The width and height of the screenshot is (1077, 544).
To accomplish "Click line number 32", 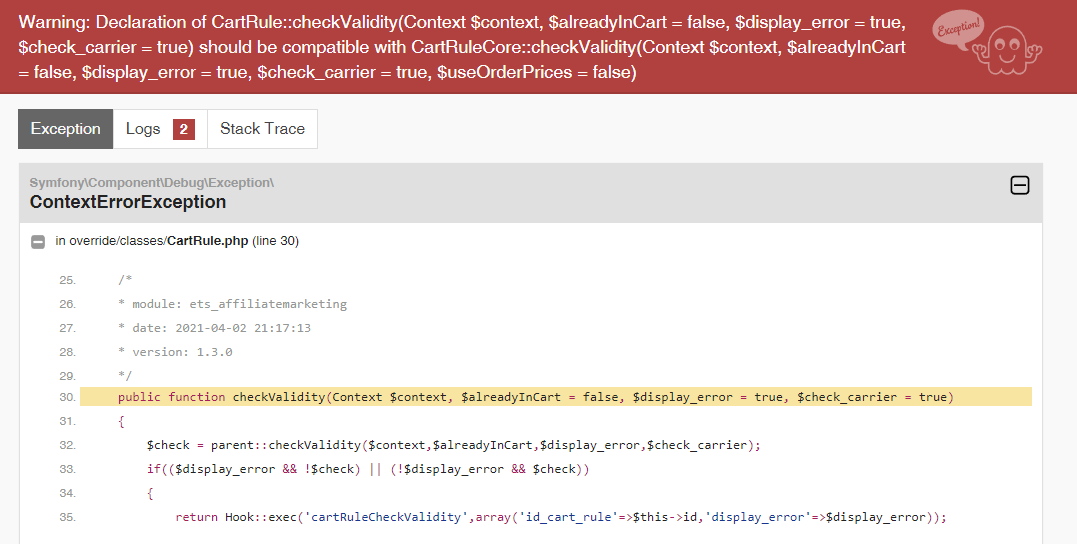I will (x=67, y=445).
